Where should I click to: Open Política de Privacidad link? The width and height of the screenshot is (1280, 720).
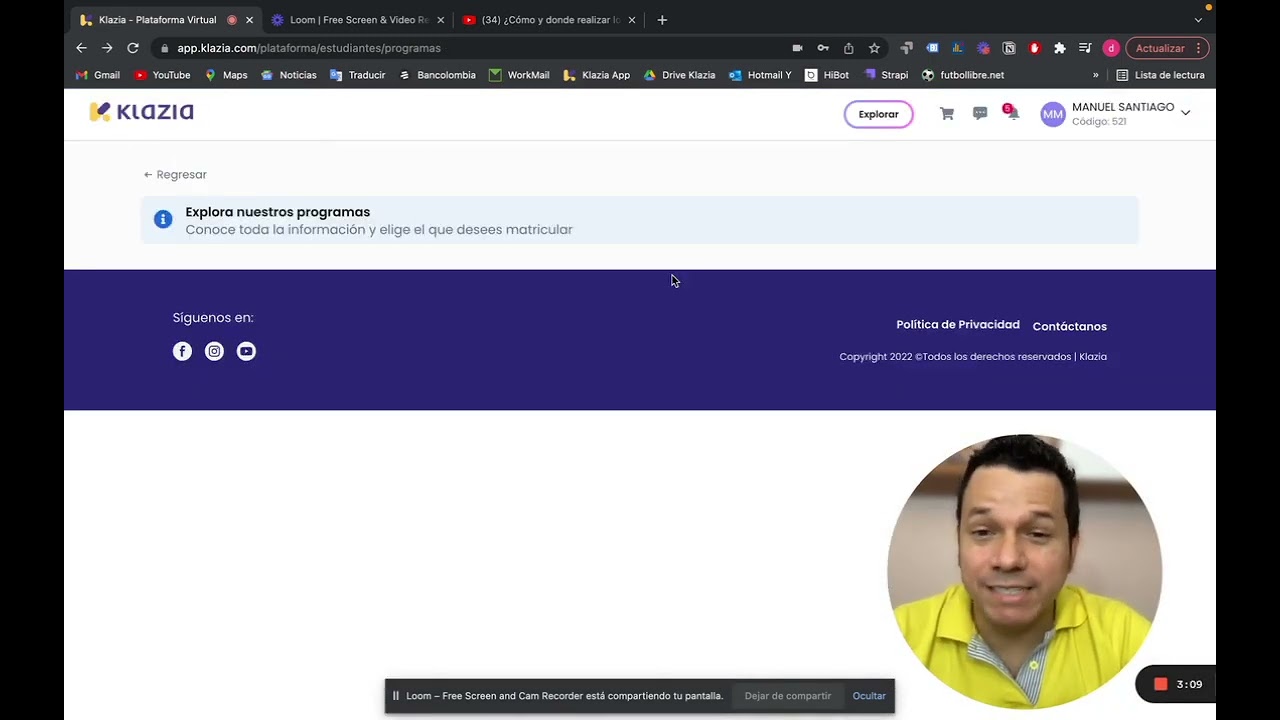[958, 325]
